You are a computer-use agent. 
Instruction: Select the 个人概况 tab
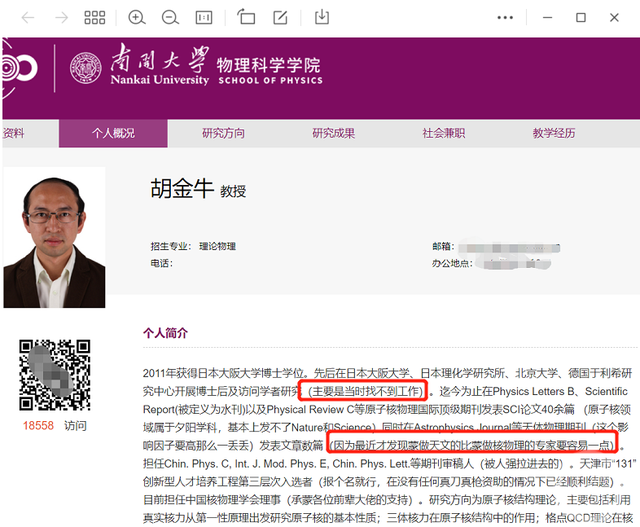point(113,133)
